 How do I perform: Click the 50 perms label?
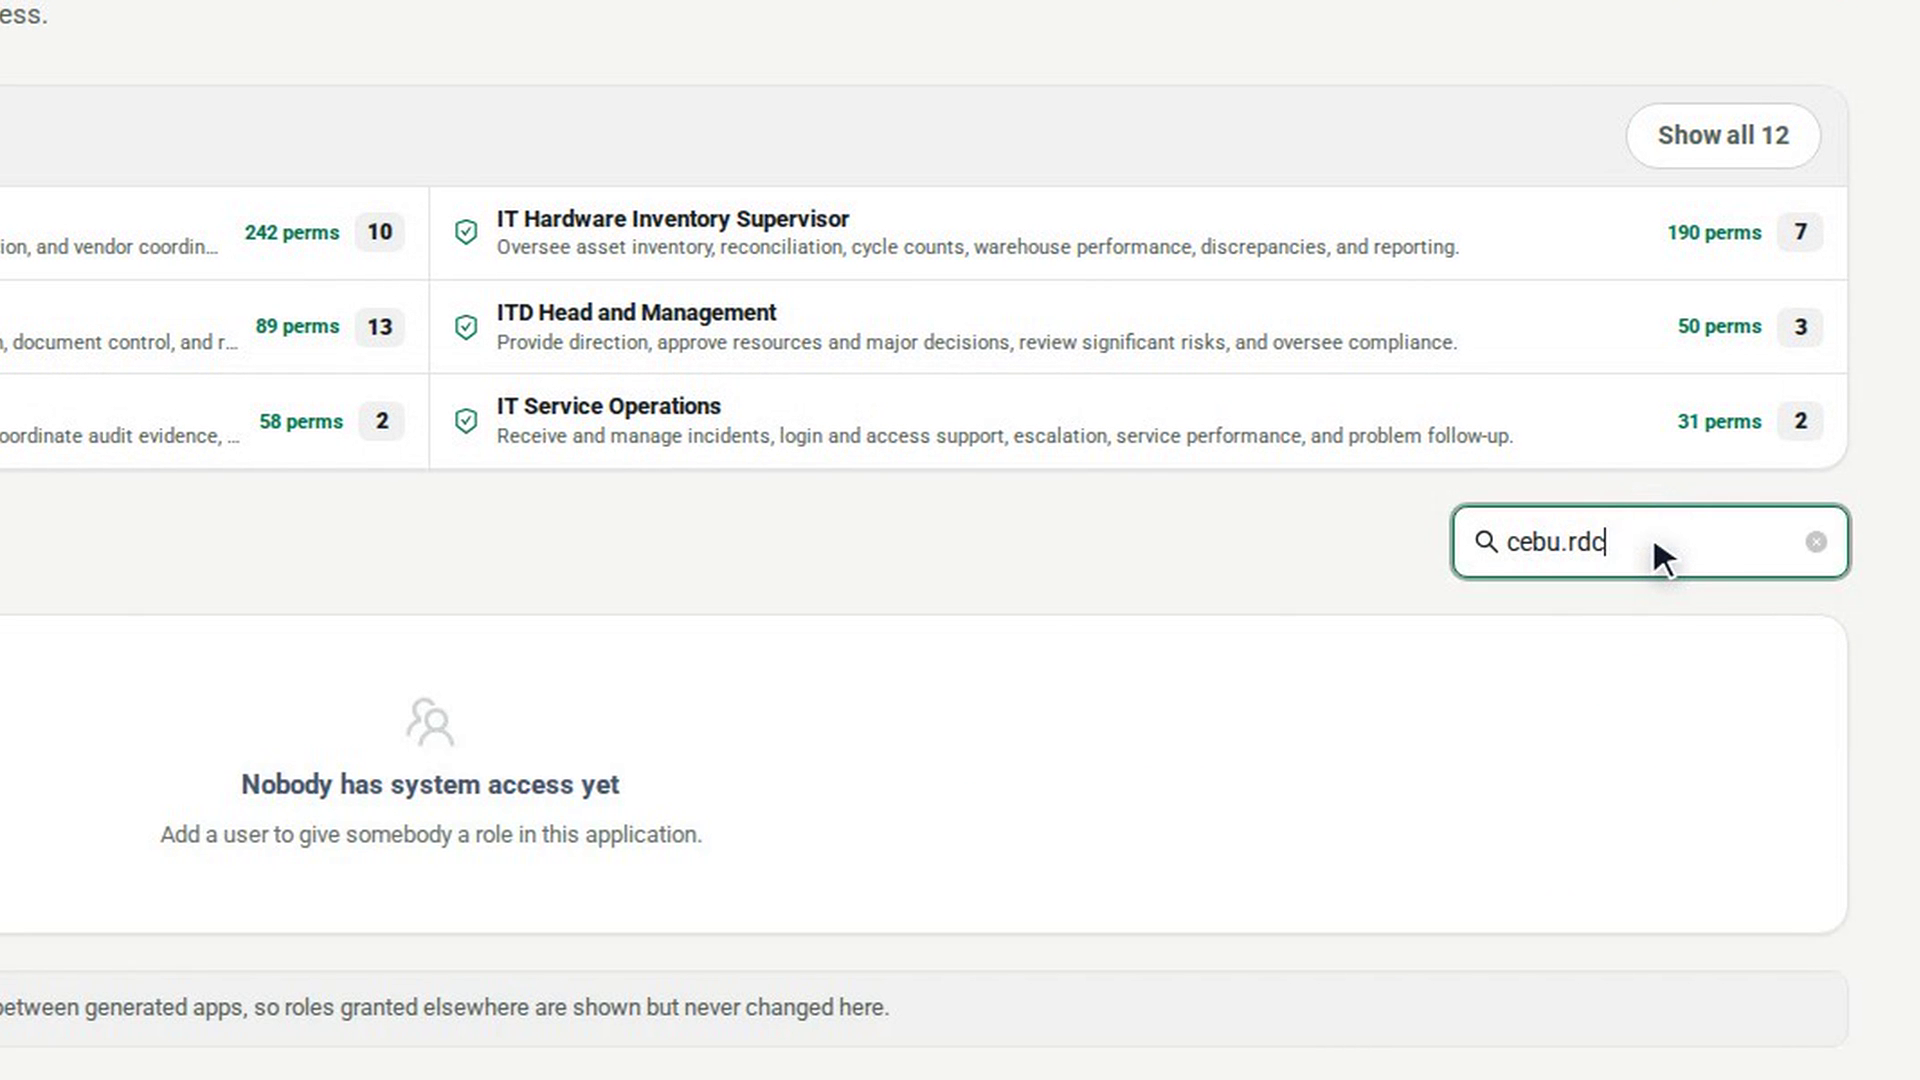[1719, 326]
